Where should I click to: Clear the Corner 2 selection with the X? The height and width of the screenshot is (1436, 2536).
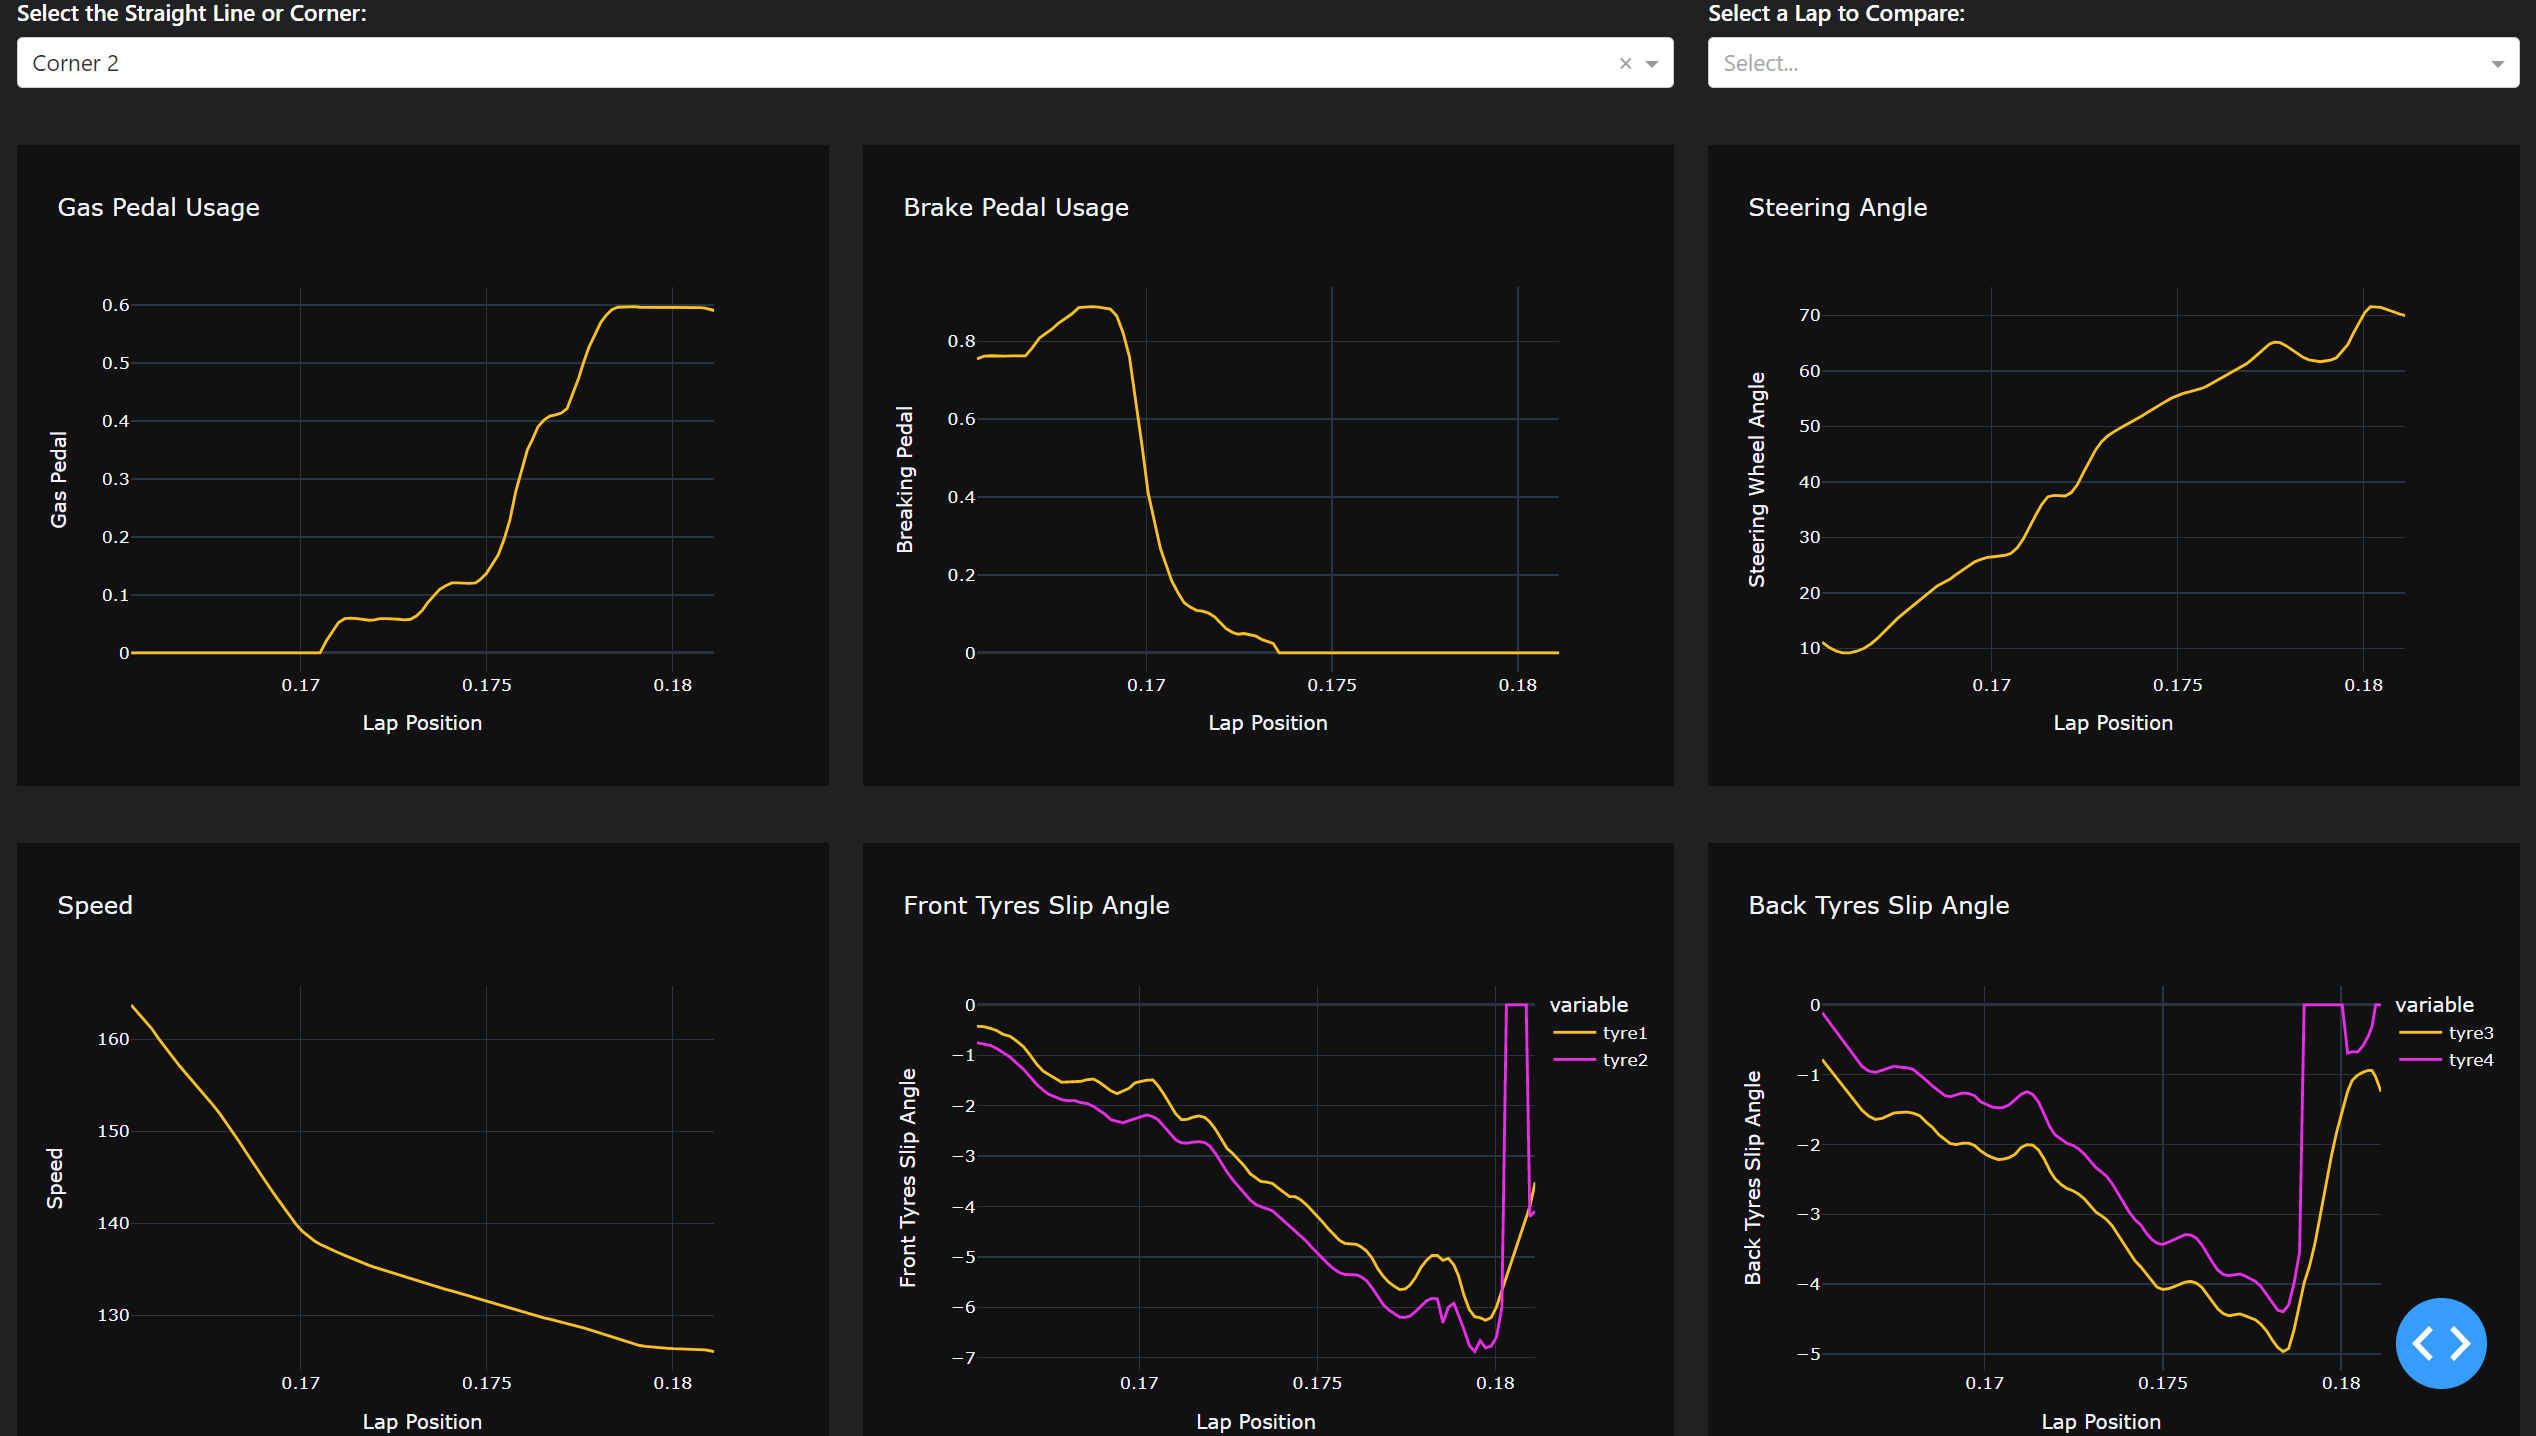(1625, 63)
